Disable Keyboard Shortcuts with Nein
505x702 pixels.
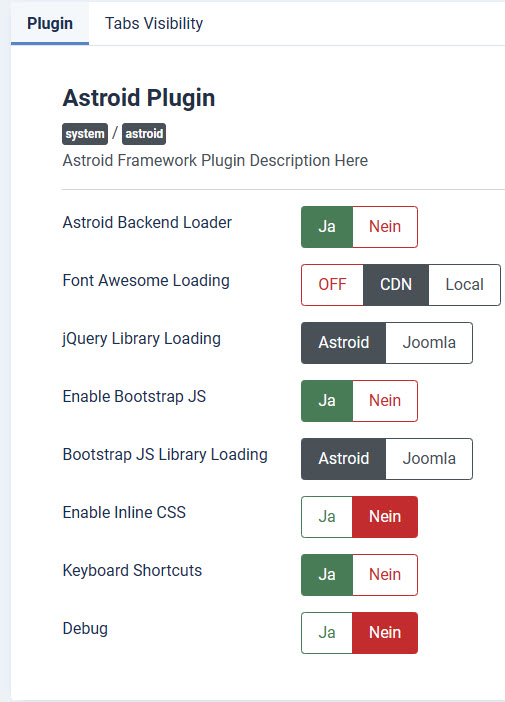(x=385, y=574)
